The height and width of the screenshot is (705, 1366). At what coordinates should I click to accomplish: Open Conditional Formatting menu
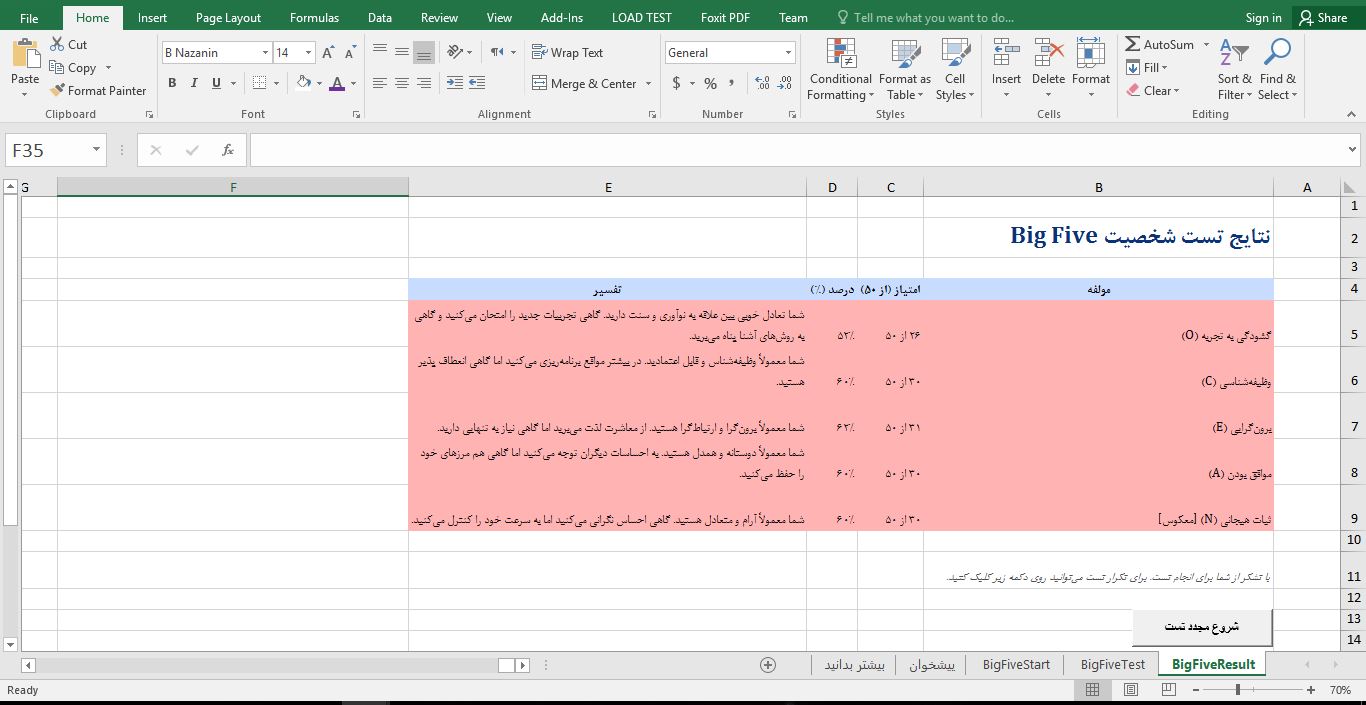pos(841,70)
